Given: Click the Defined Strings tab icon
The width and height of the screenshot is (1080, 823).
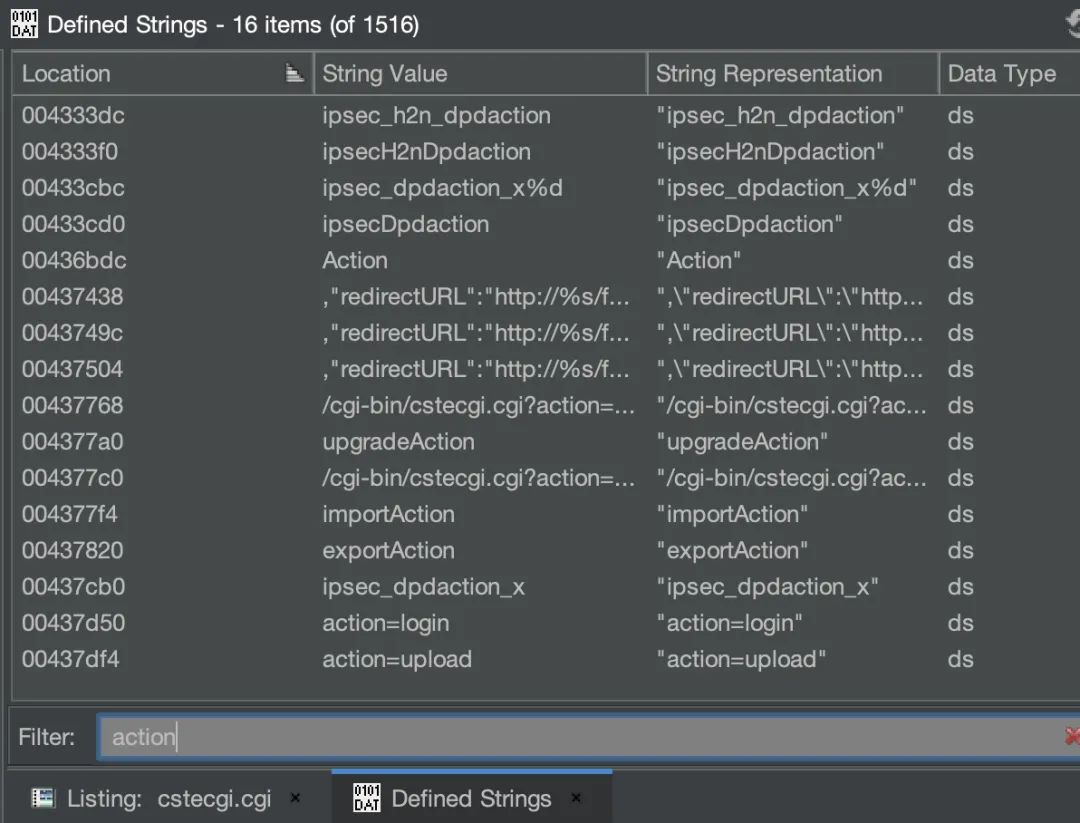Looking at the screenshot, I should click(366, 798).
